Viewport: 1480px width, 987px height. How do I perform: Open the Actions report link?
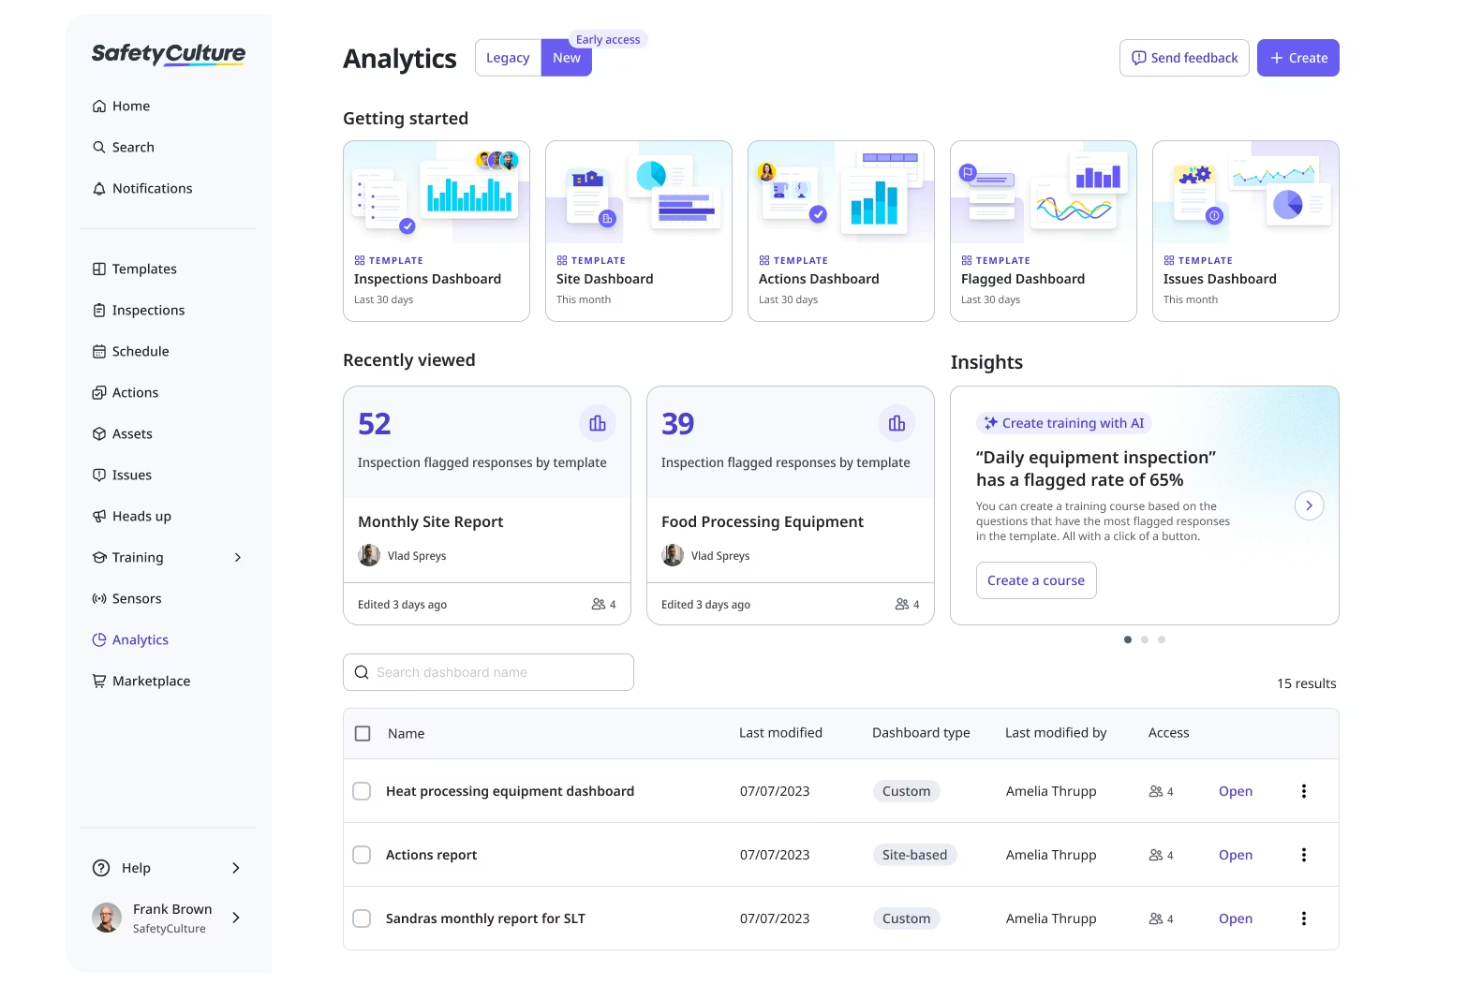tap(1235, 855)
